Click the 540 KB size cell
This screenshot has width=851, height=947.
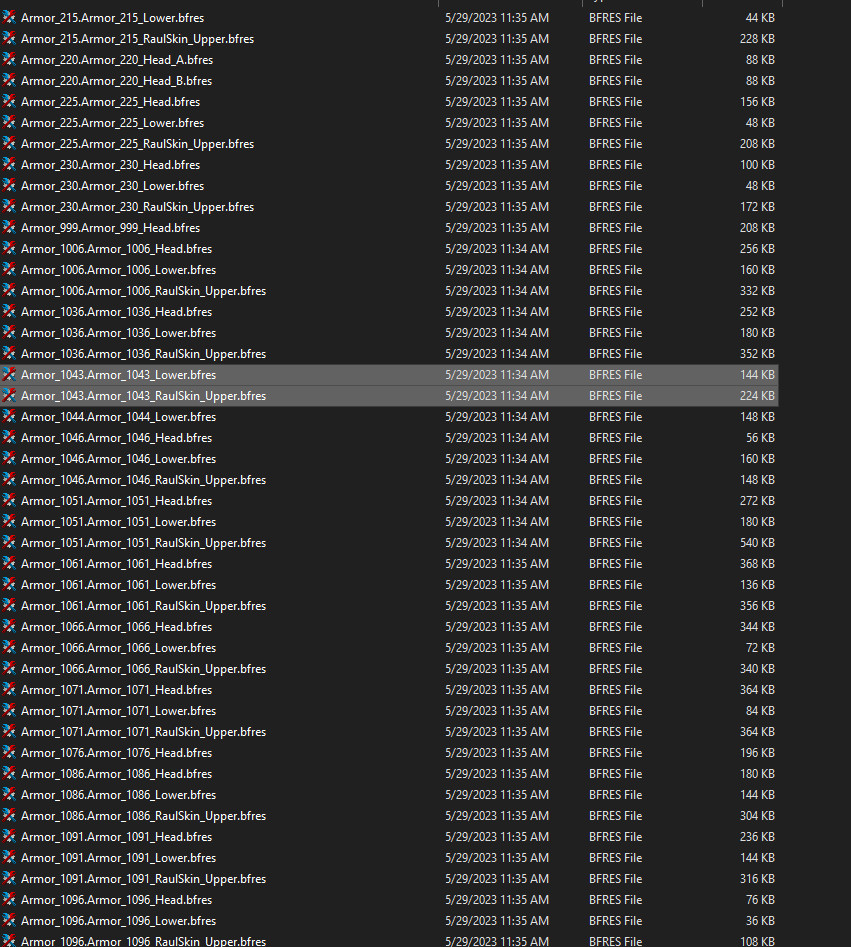pos(755,543)
